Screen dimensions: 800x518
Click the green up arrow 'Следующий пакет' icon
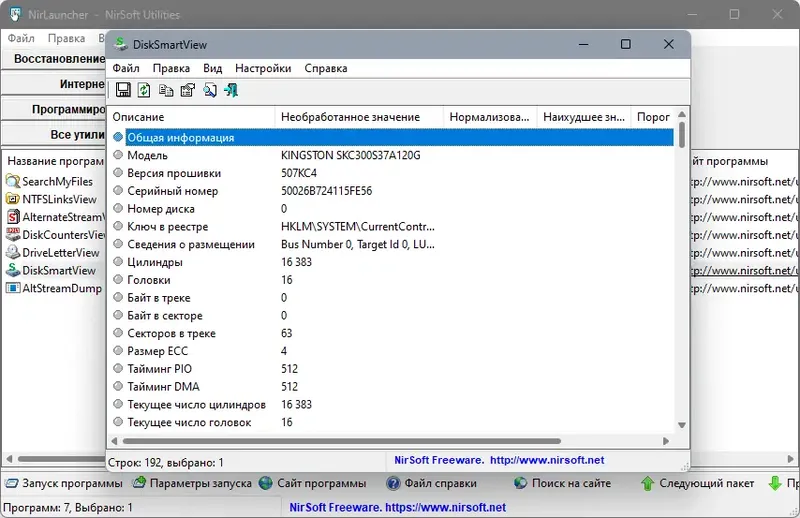(x=647, y=483)
